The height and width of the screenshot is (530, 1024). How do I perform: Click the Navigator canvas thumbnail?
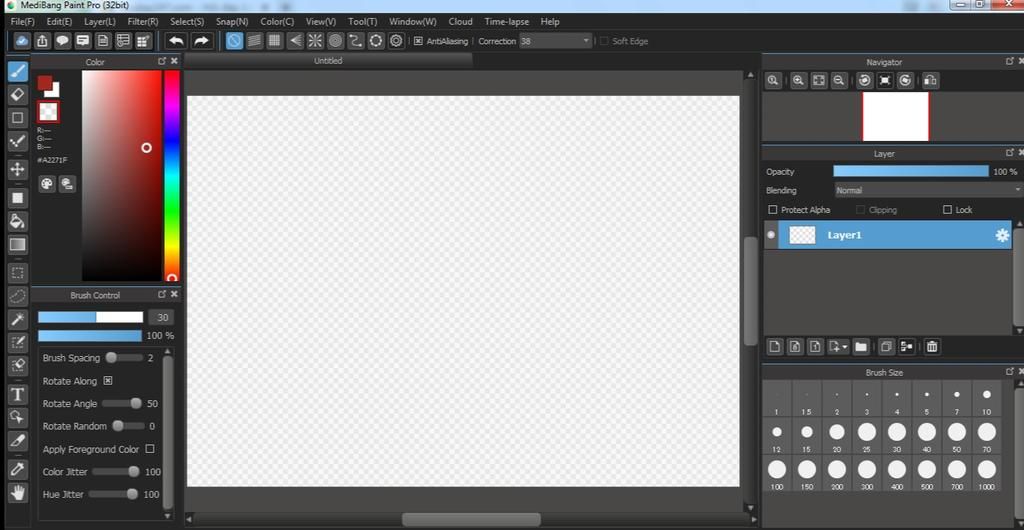click(x=895, y=116)
